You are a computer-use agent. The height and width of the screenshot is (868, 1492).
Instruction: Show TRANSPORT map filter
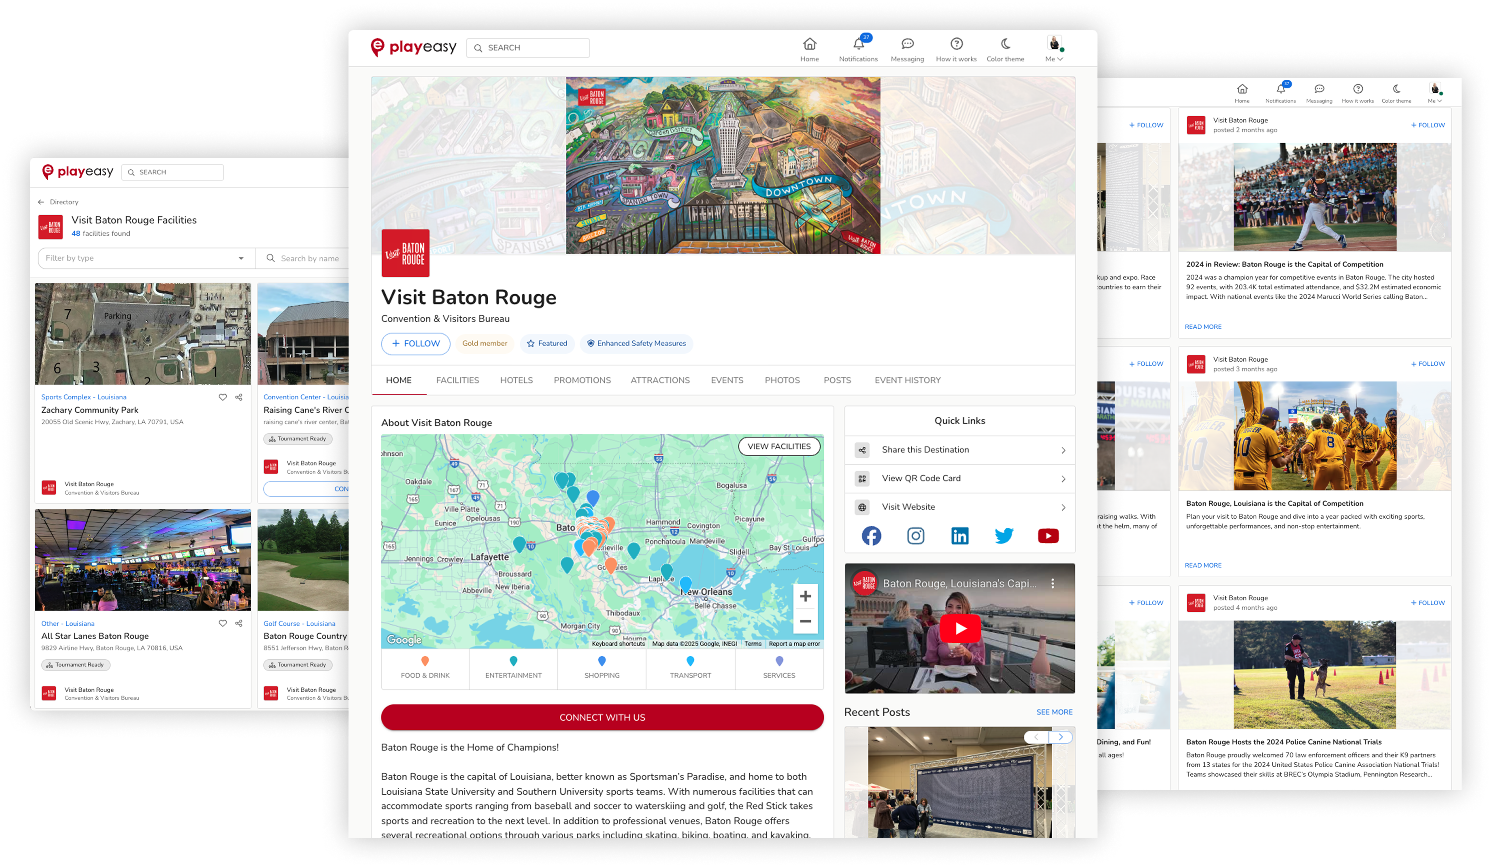pos(690,668)
